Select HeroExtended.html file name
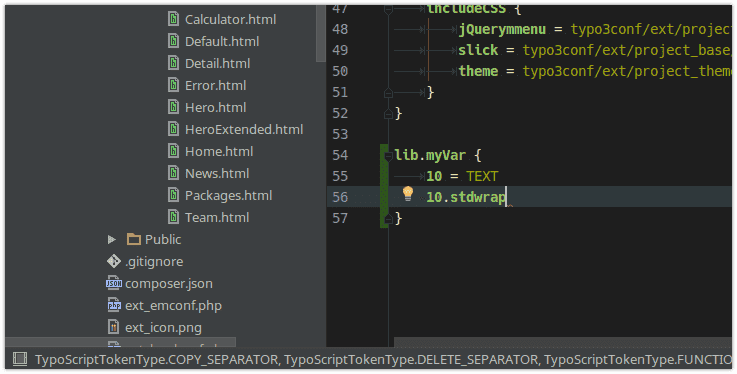The width and height of the screenshot is (737, 374). pos(244,129)
